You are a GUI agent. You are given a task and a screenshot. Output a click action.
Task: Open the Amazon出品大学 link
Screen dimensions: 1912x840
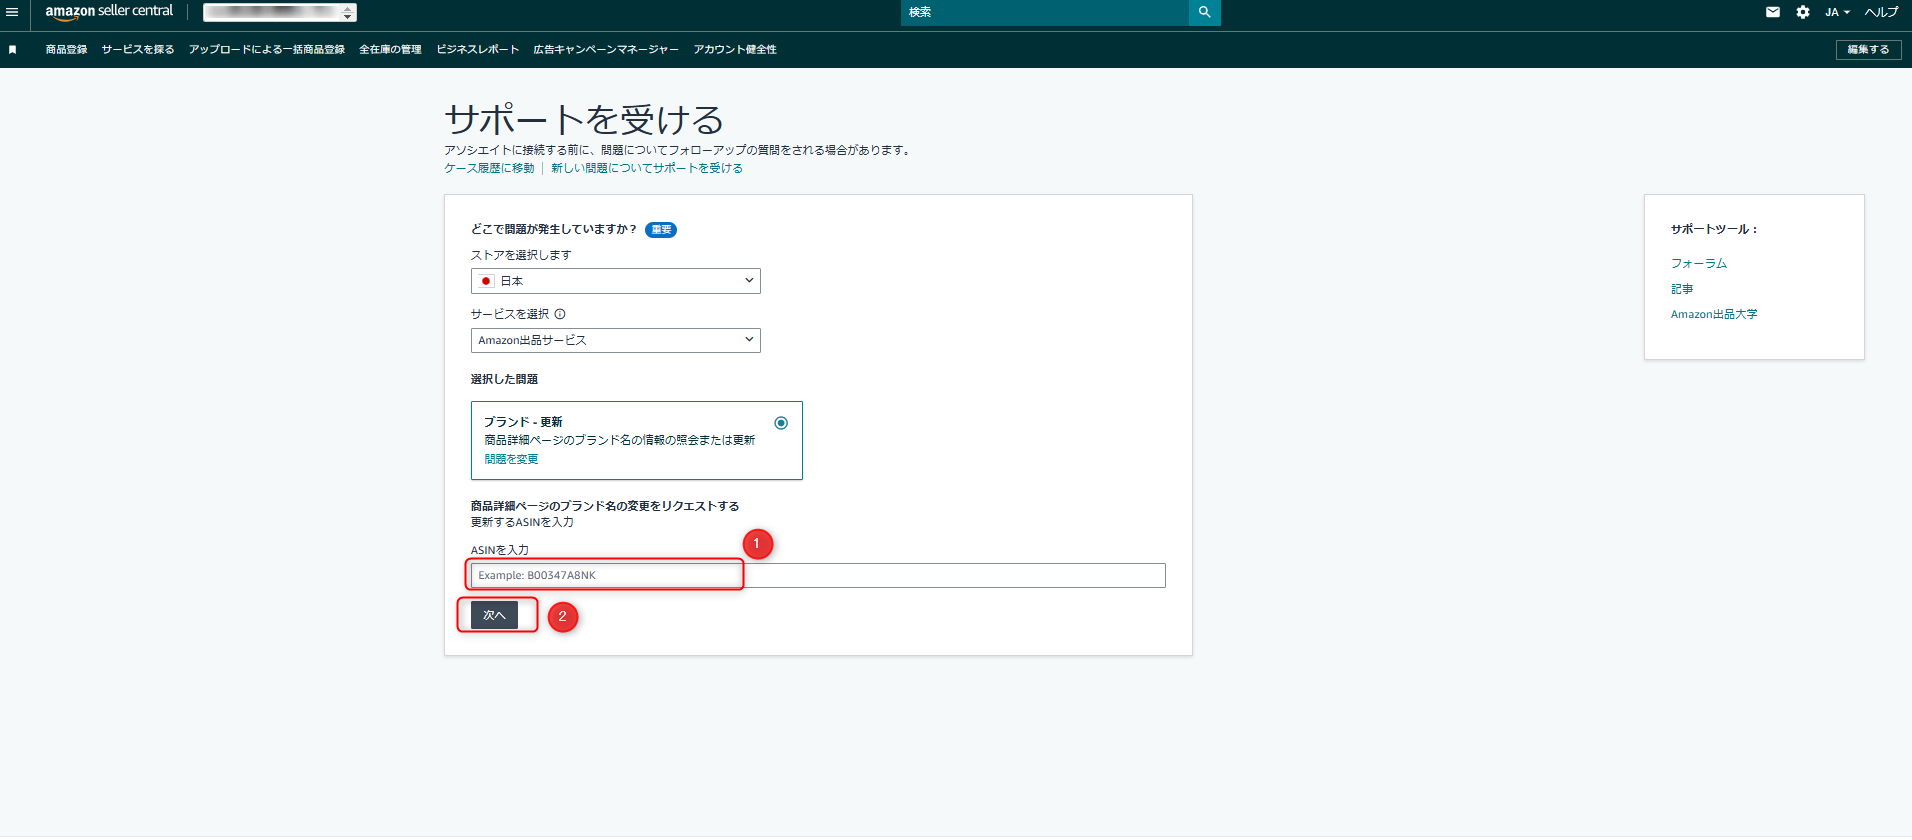1713,314
